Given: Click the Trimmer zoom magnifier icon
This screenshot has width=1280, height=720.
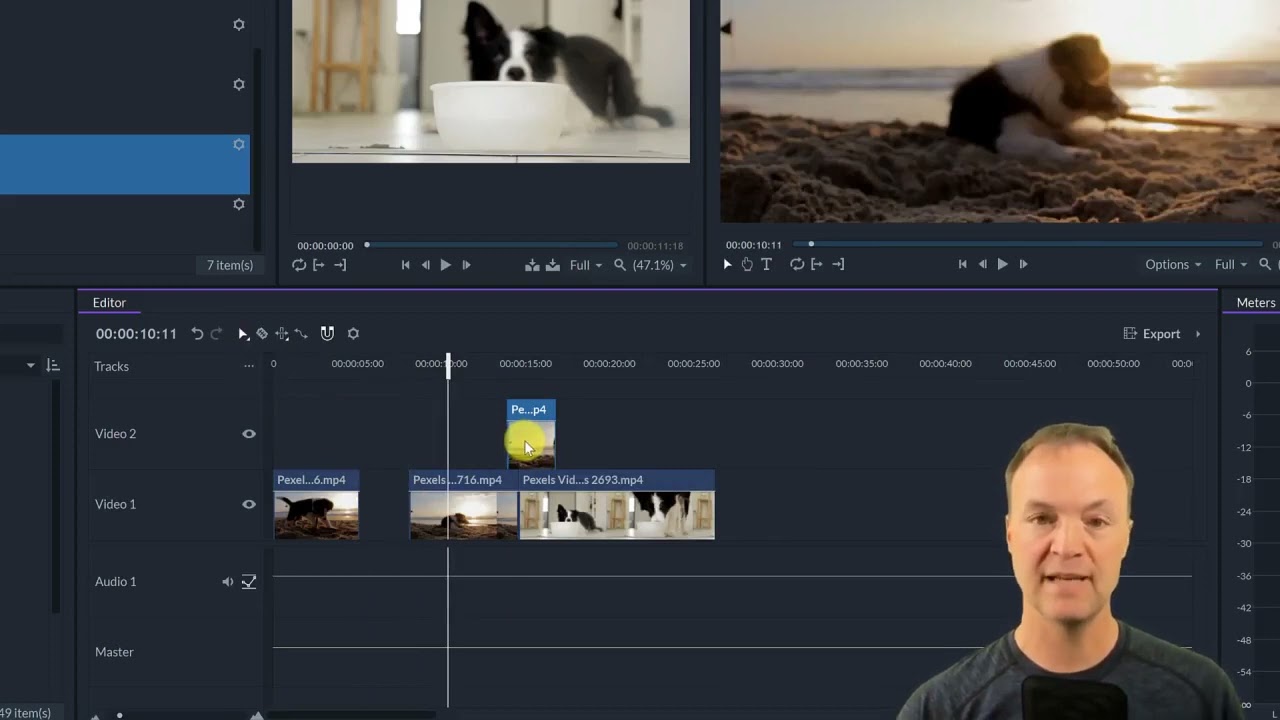Looking at the screenshot, I should 620,265.
